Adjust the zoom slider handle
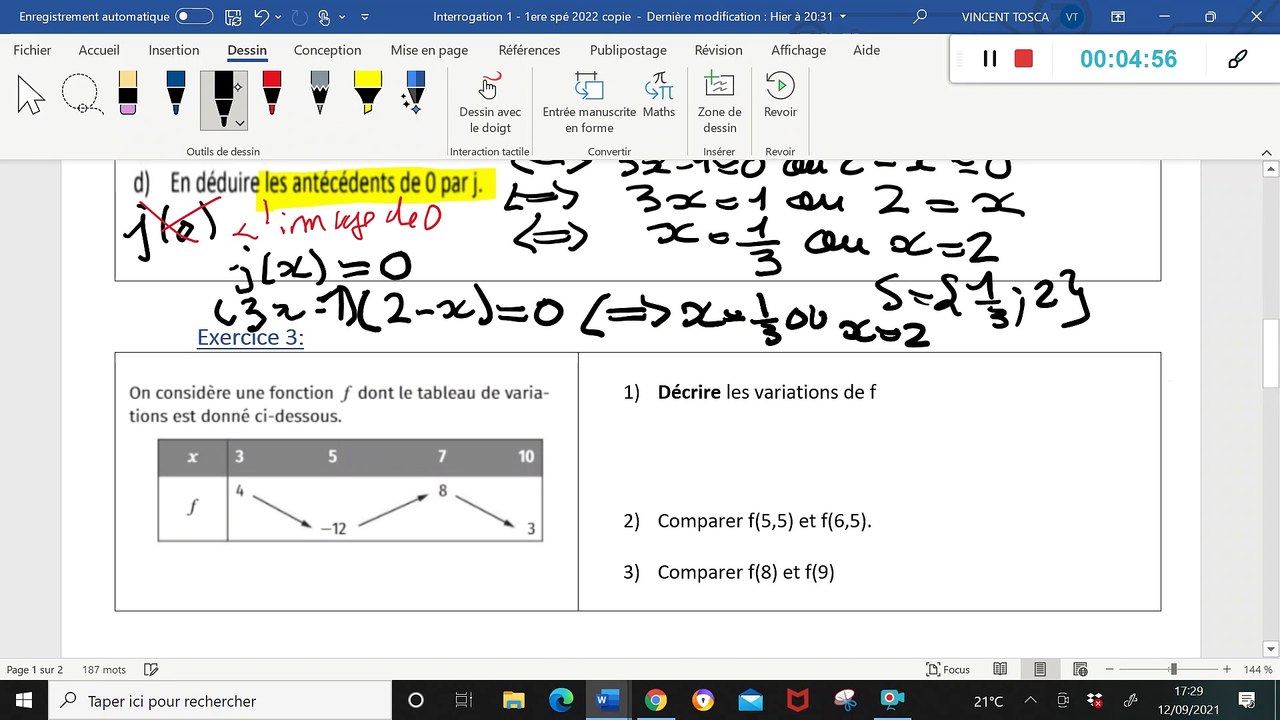This screenshot has width=1280, height=720. pyautogui.click(x=1173, y=670)
